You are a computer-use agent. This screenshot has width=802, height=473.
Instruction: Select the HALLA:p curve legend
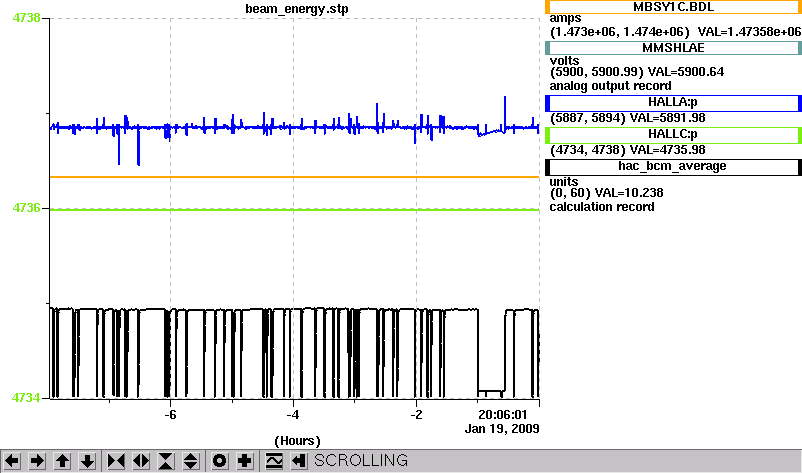(x=673, y=103)
